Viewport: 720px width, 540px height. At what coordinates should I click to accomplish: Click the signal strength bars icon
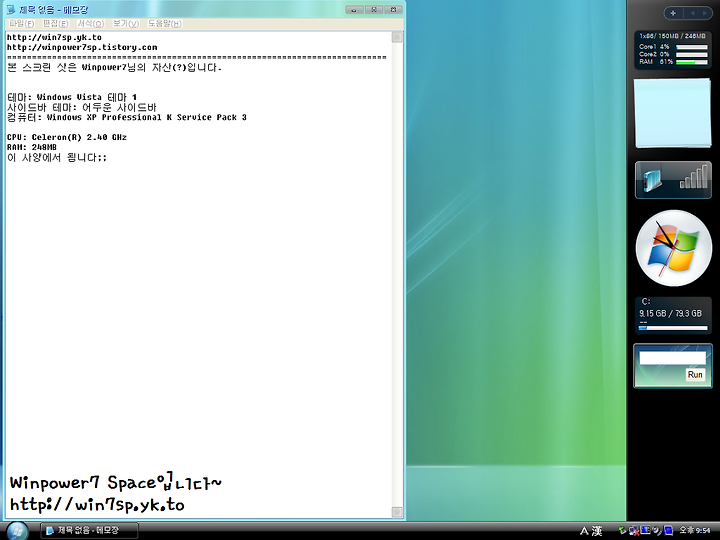pos(693,177)
